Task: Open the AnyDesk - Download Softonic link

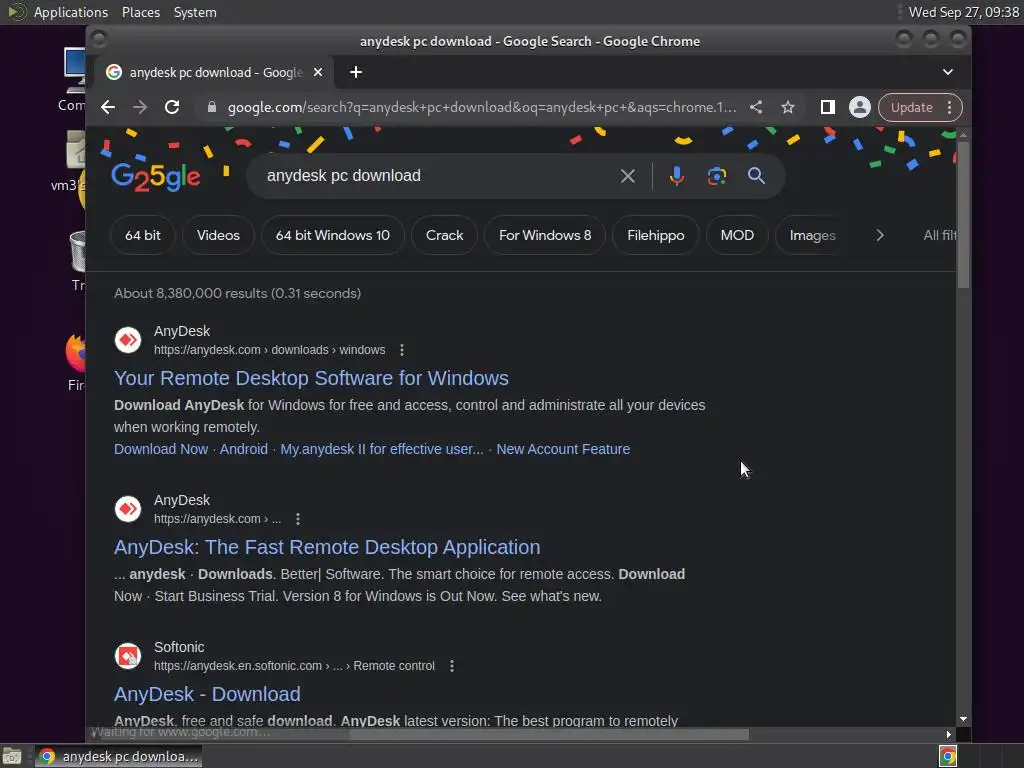Action: tap(207, 694)
